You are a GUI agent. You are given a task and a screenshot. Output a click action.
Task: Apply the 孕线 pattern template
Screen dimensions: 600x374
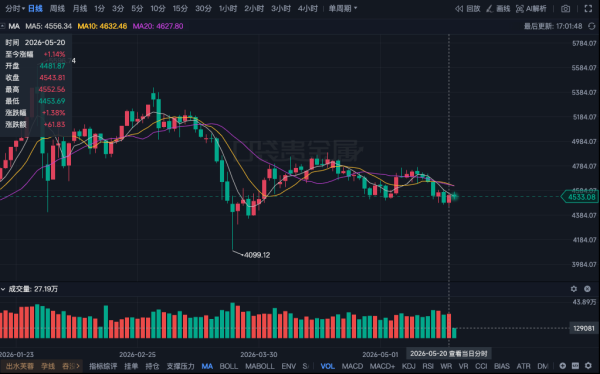tap(48, 366)
